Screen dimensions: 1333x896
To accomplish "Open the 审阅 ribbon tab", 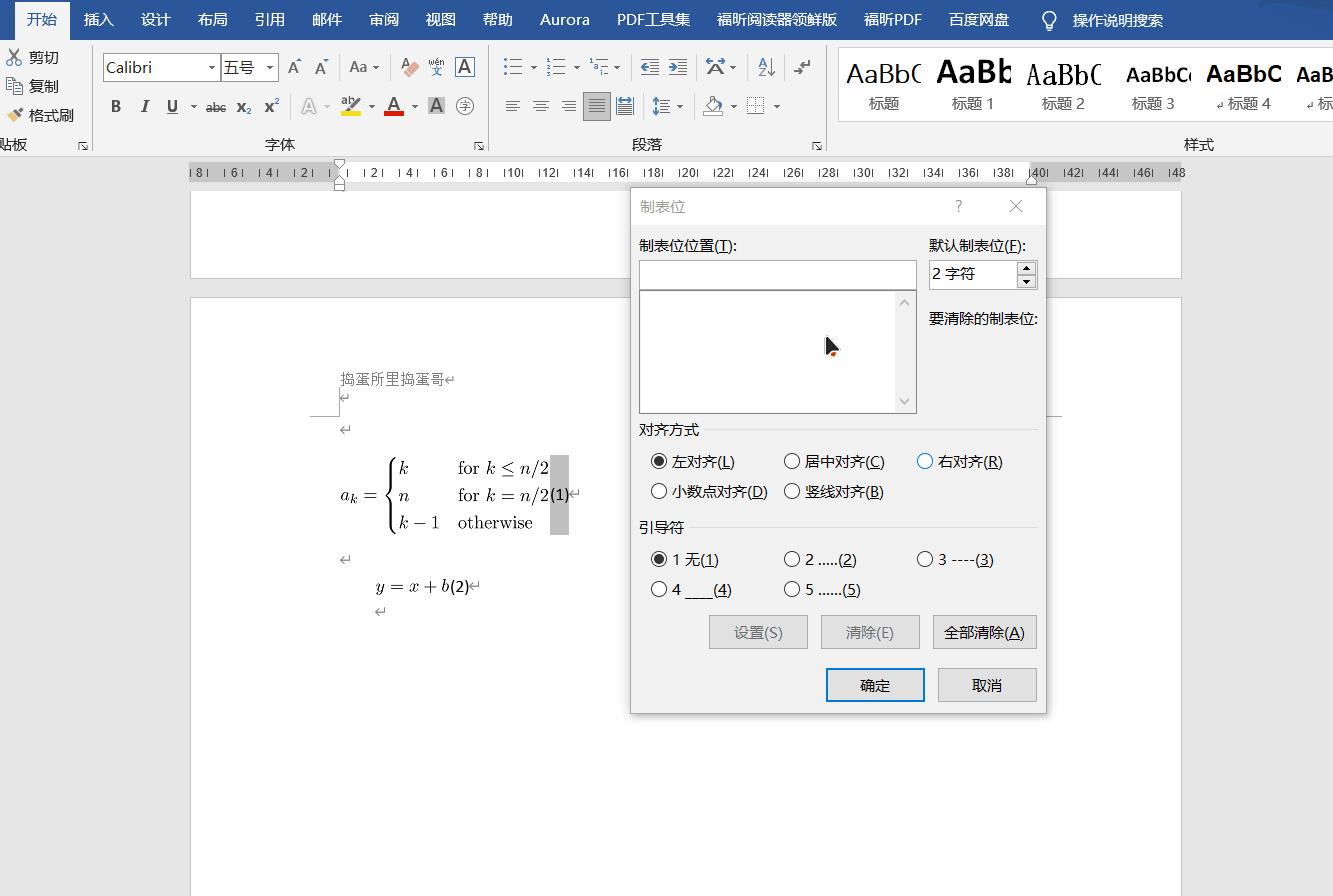I will [384, 19].
